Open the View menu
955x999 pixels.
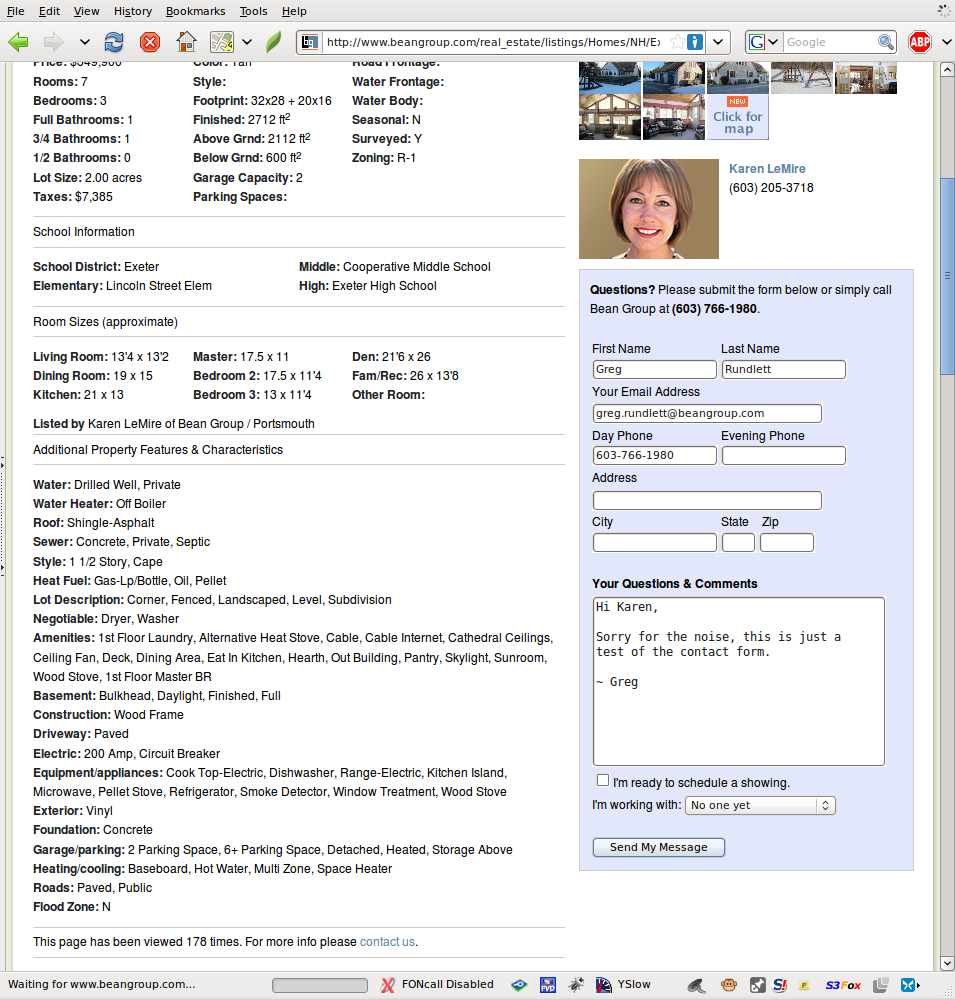[x=86, y=11]
